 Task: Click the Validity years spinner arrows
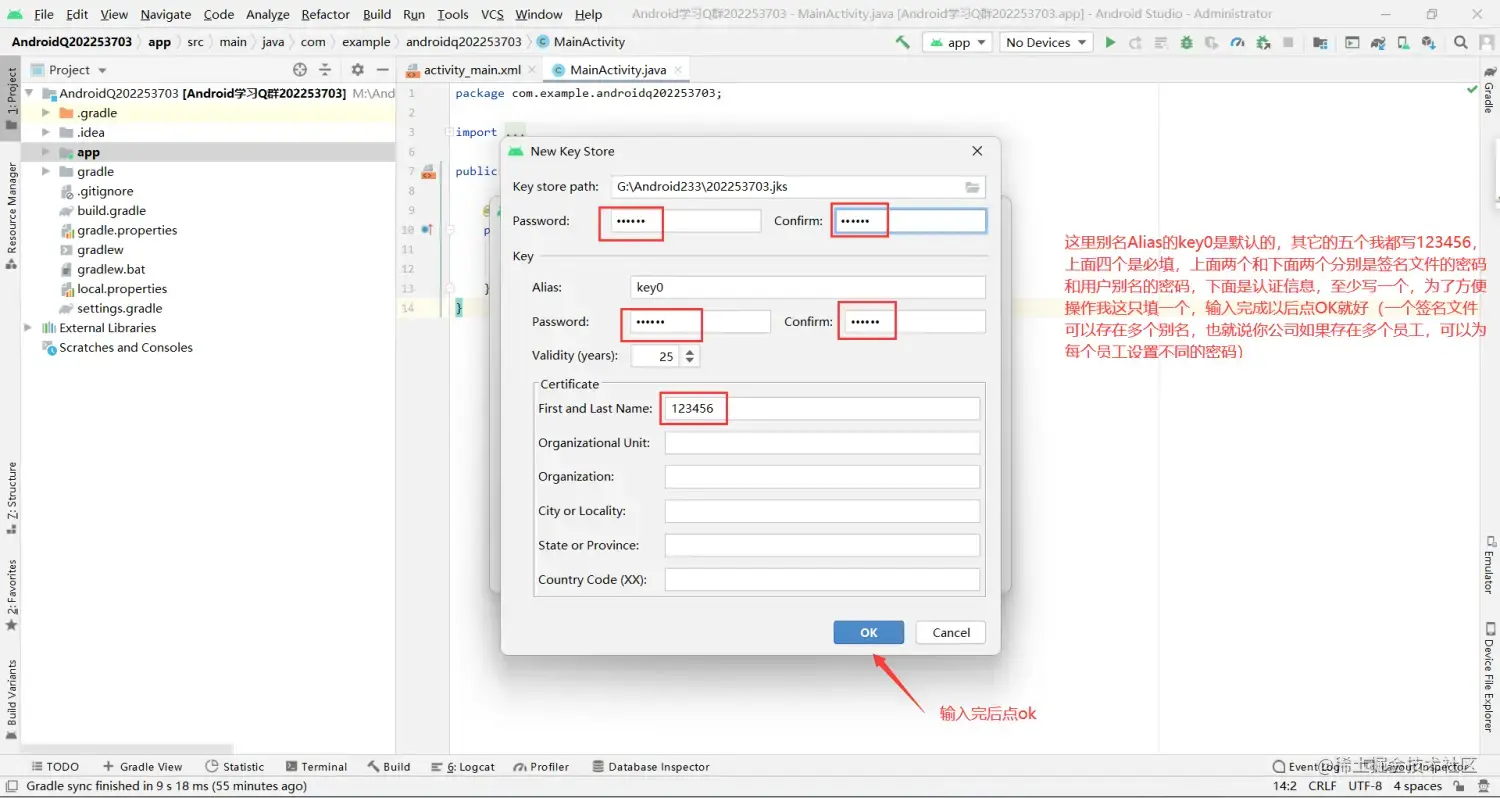pyautogui.click(x=690, y=356)
